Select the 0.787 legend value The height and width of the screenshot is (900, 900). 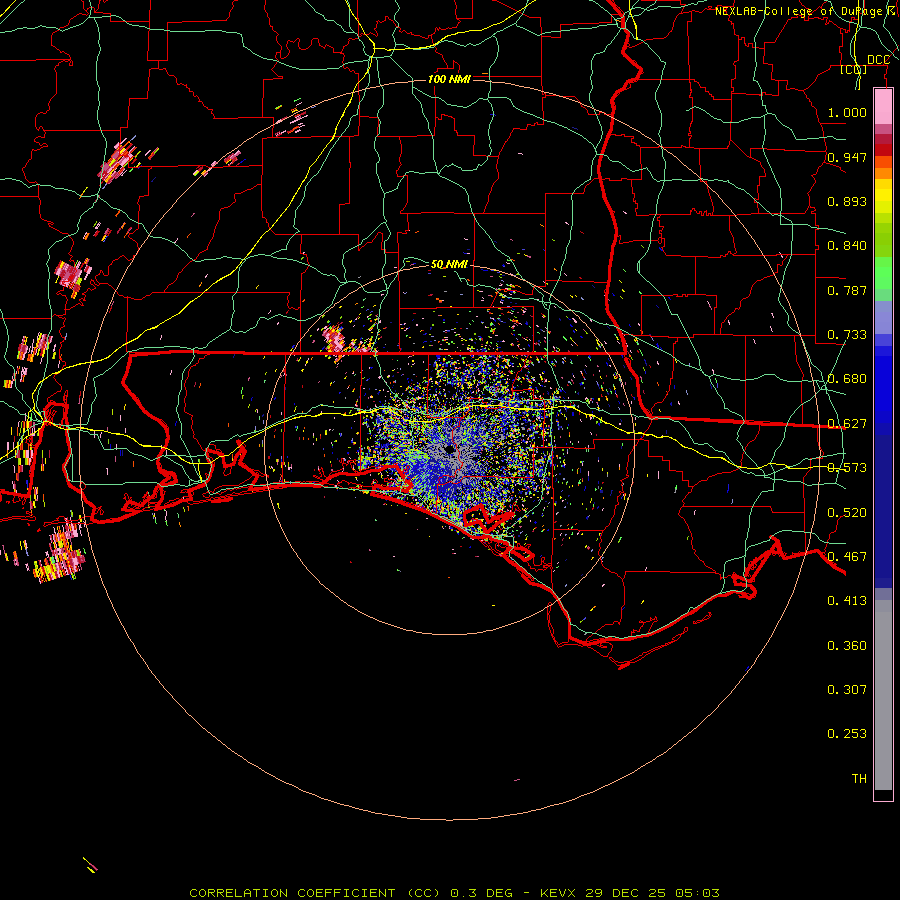(x=847, y=290)
